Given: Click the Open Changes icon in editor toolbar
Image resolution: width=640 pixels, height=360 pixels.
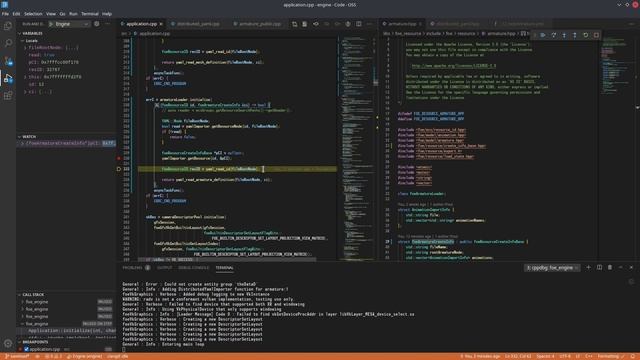Looking at the screenshot, I should (x=295, y=24).
